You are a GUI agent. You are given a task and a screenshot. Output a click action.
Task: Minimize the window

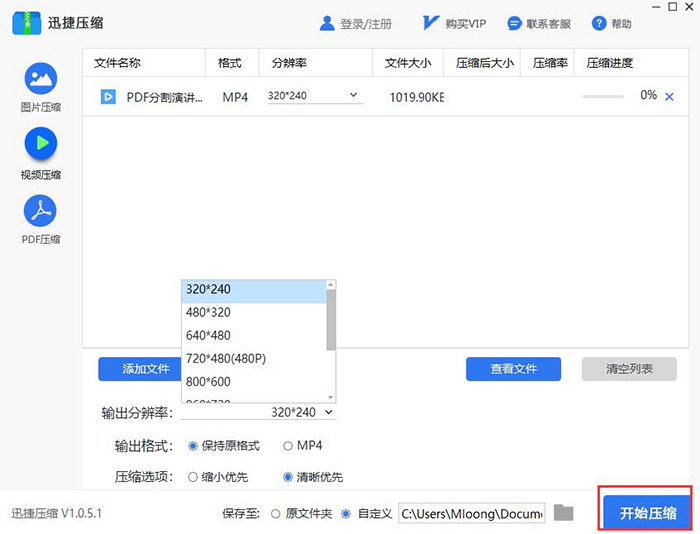(656, 7)
